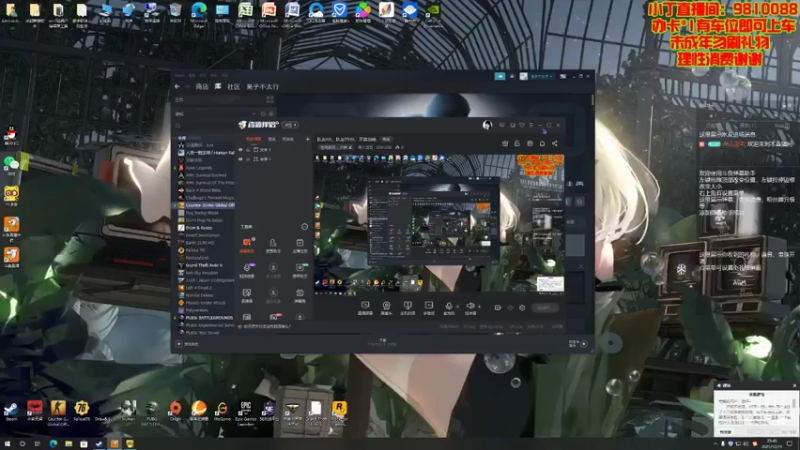Open Epic Games Launcher desktop shortcut

click(245, 412)
